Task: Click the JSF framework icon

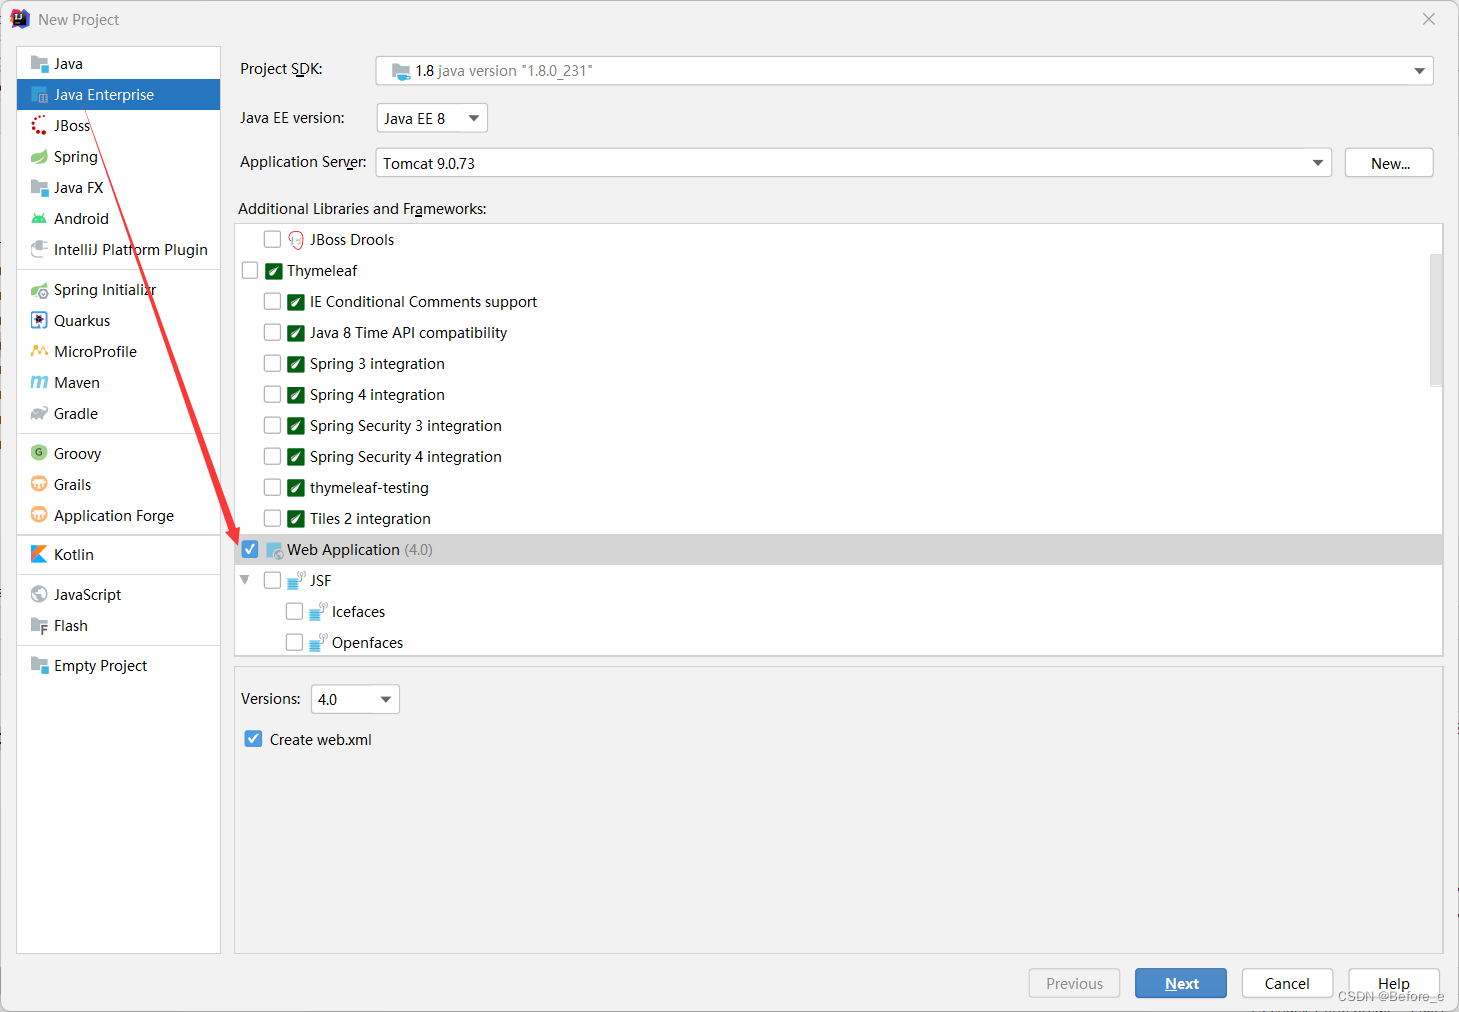Action: [x=296, y=581]
